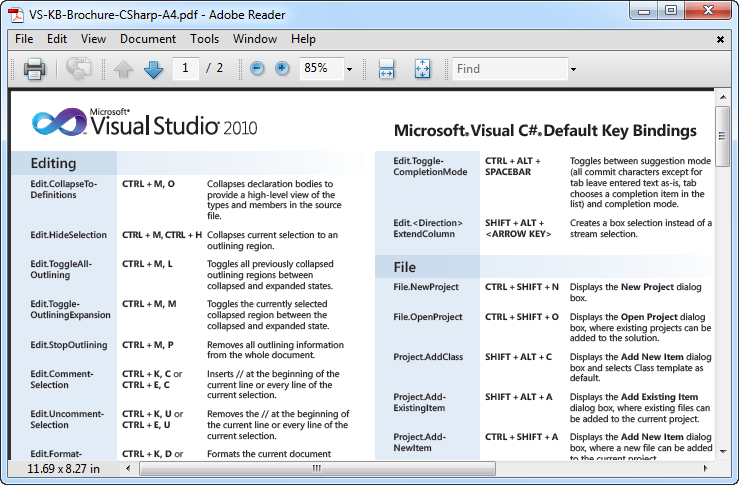Click the File section heading

[404, 267]
